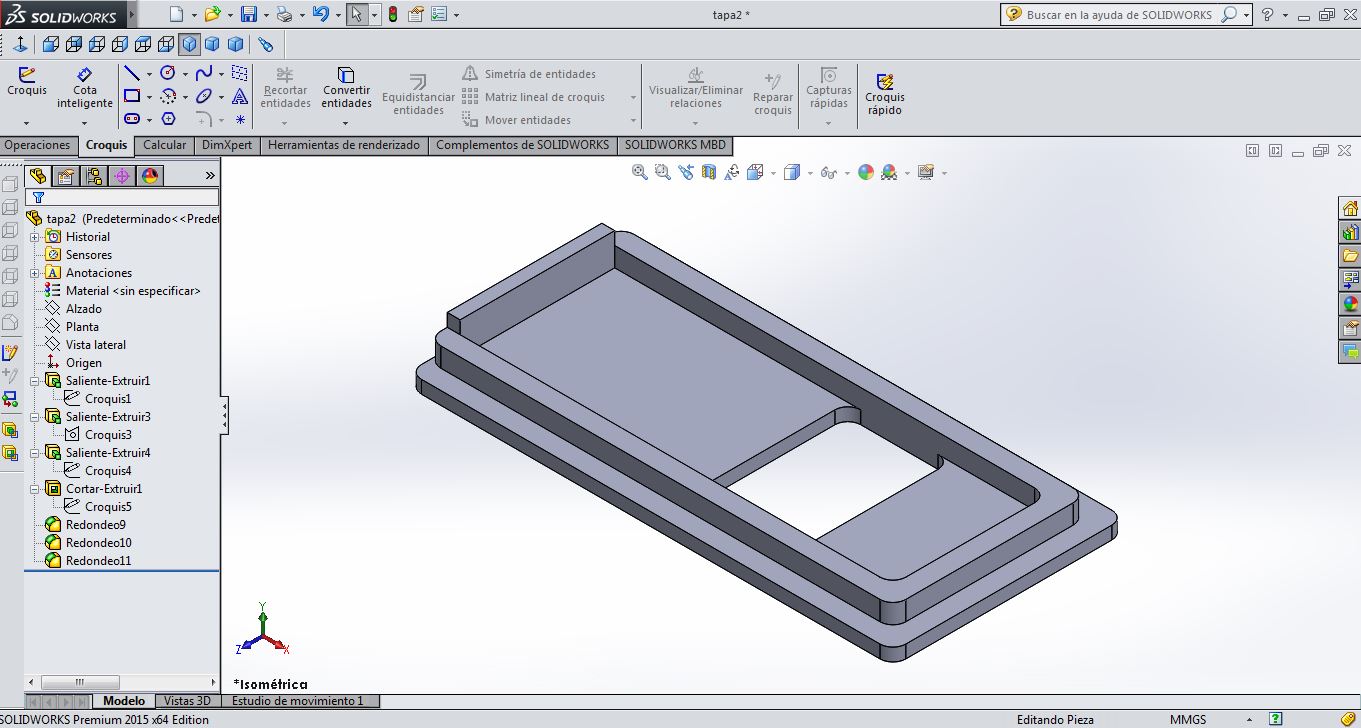The image size is (1361, 728).
Task: Open the SolidWorks Resources home icon in task pane
Action: [x=1350, y=208]
